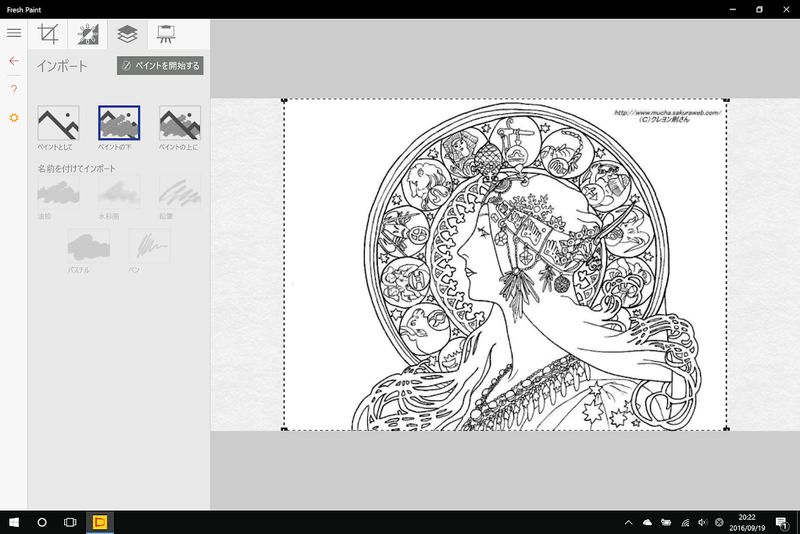Viewport: 800px width, 534px height.
Task: Open Task View in taskbar
Action: tap(70, 522)
